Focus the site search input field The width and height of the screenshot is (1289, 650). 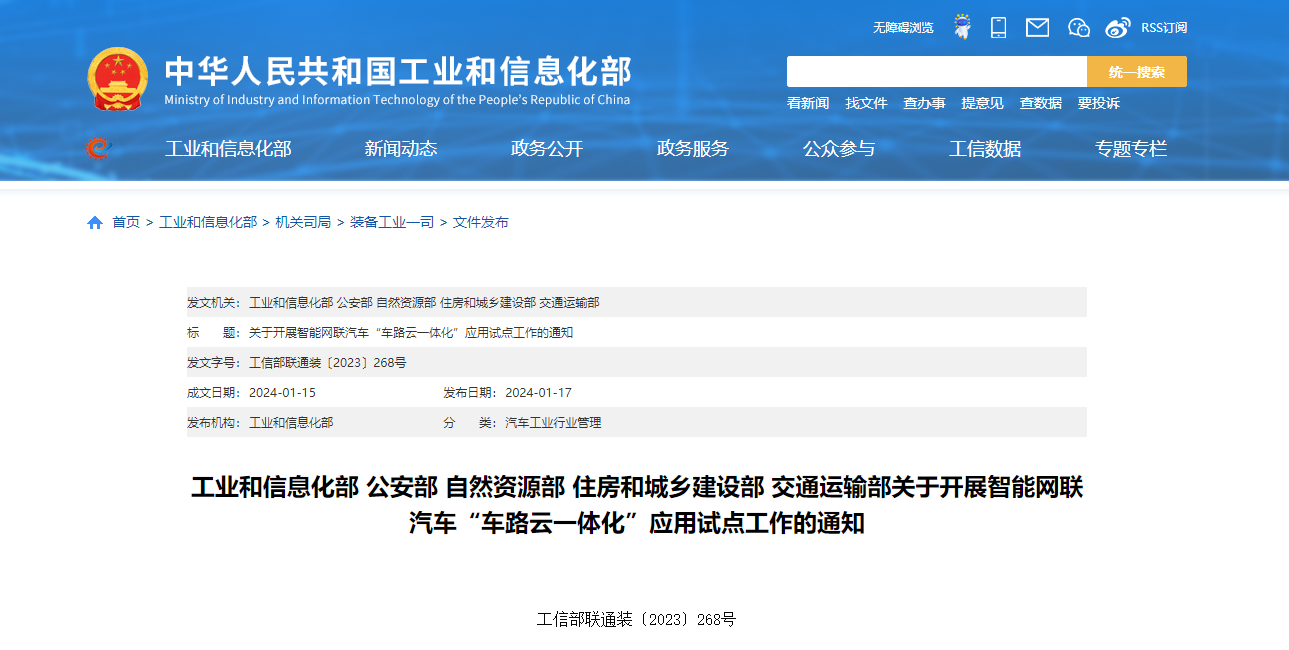click(x=936, y=72)
